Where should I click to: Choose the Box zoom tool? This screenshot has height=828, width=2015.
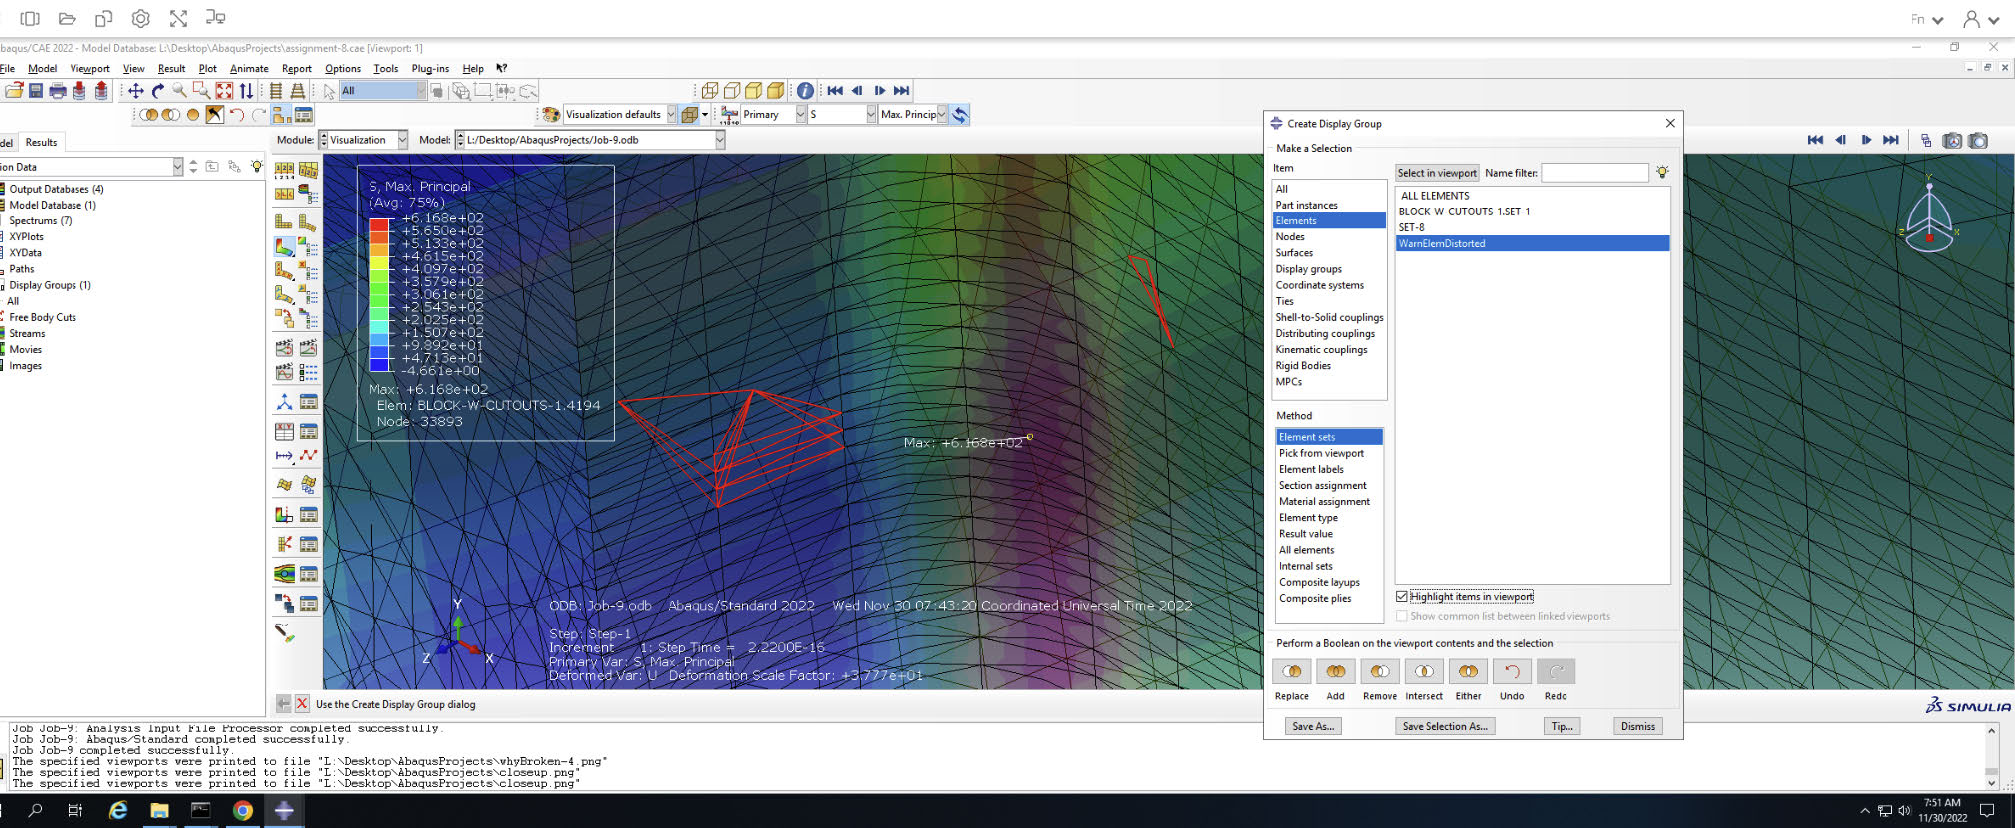(x=201, y=91)
